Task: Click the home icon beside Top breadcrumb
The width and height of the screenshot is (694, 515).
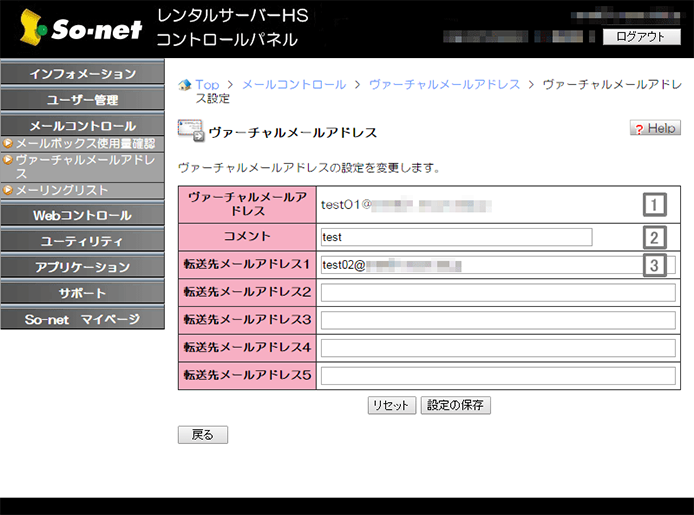Action: (x=183, y=85)
